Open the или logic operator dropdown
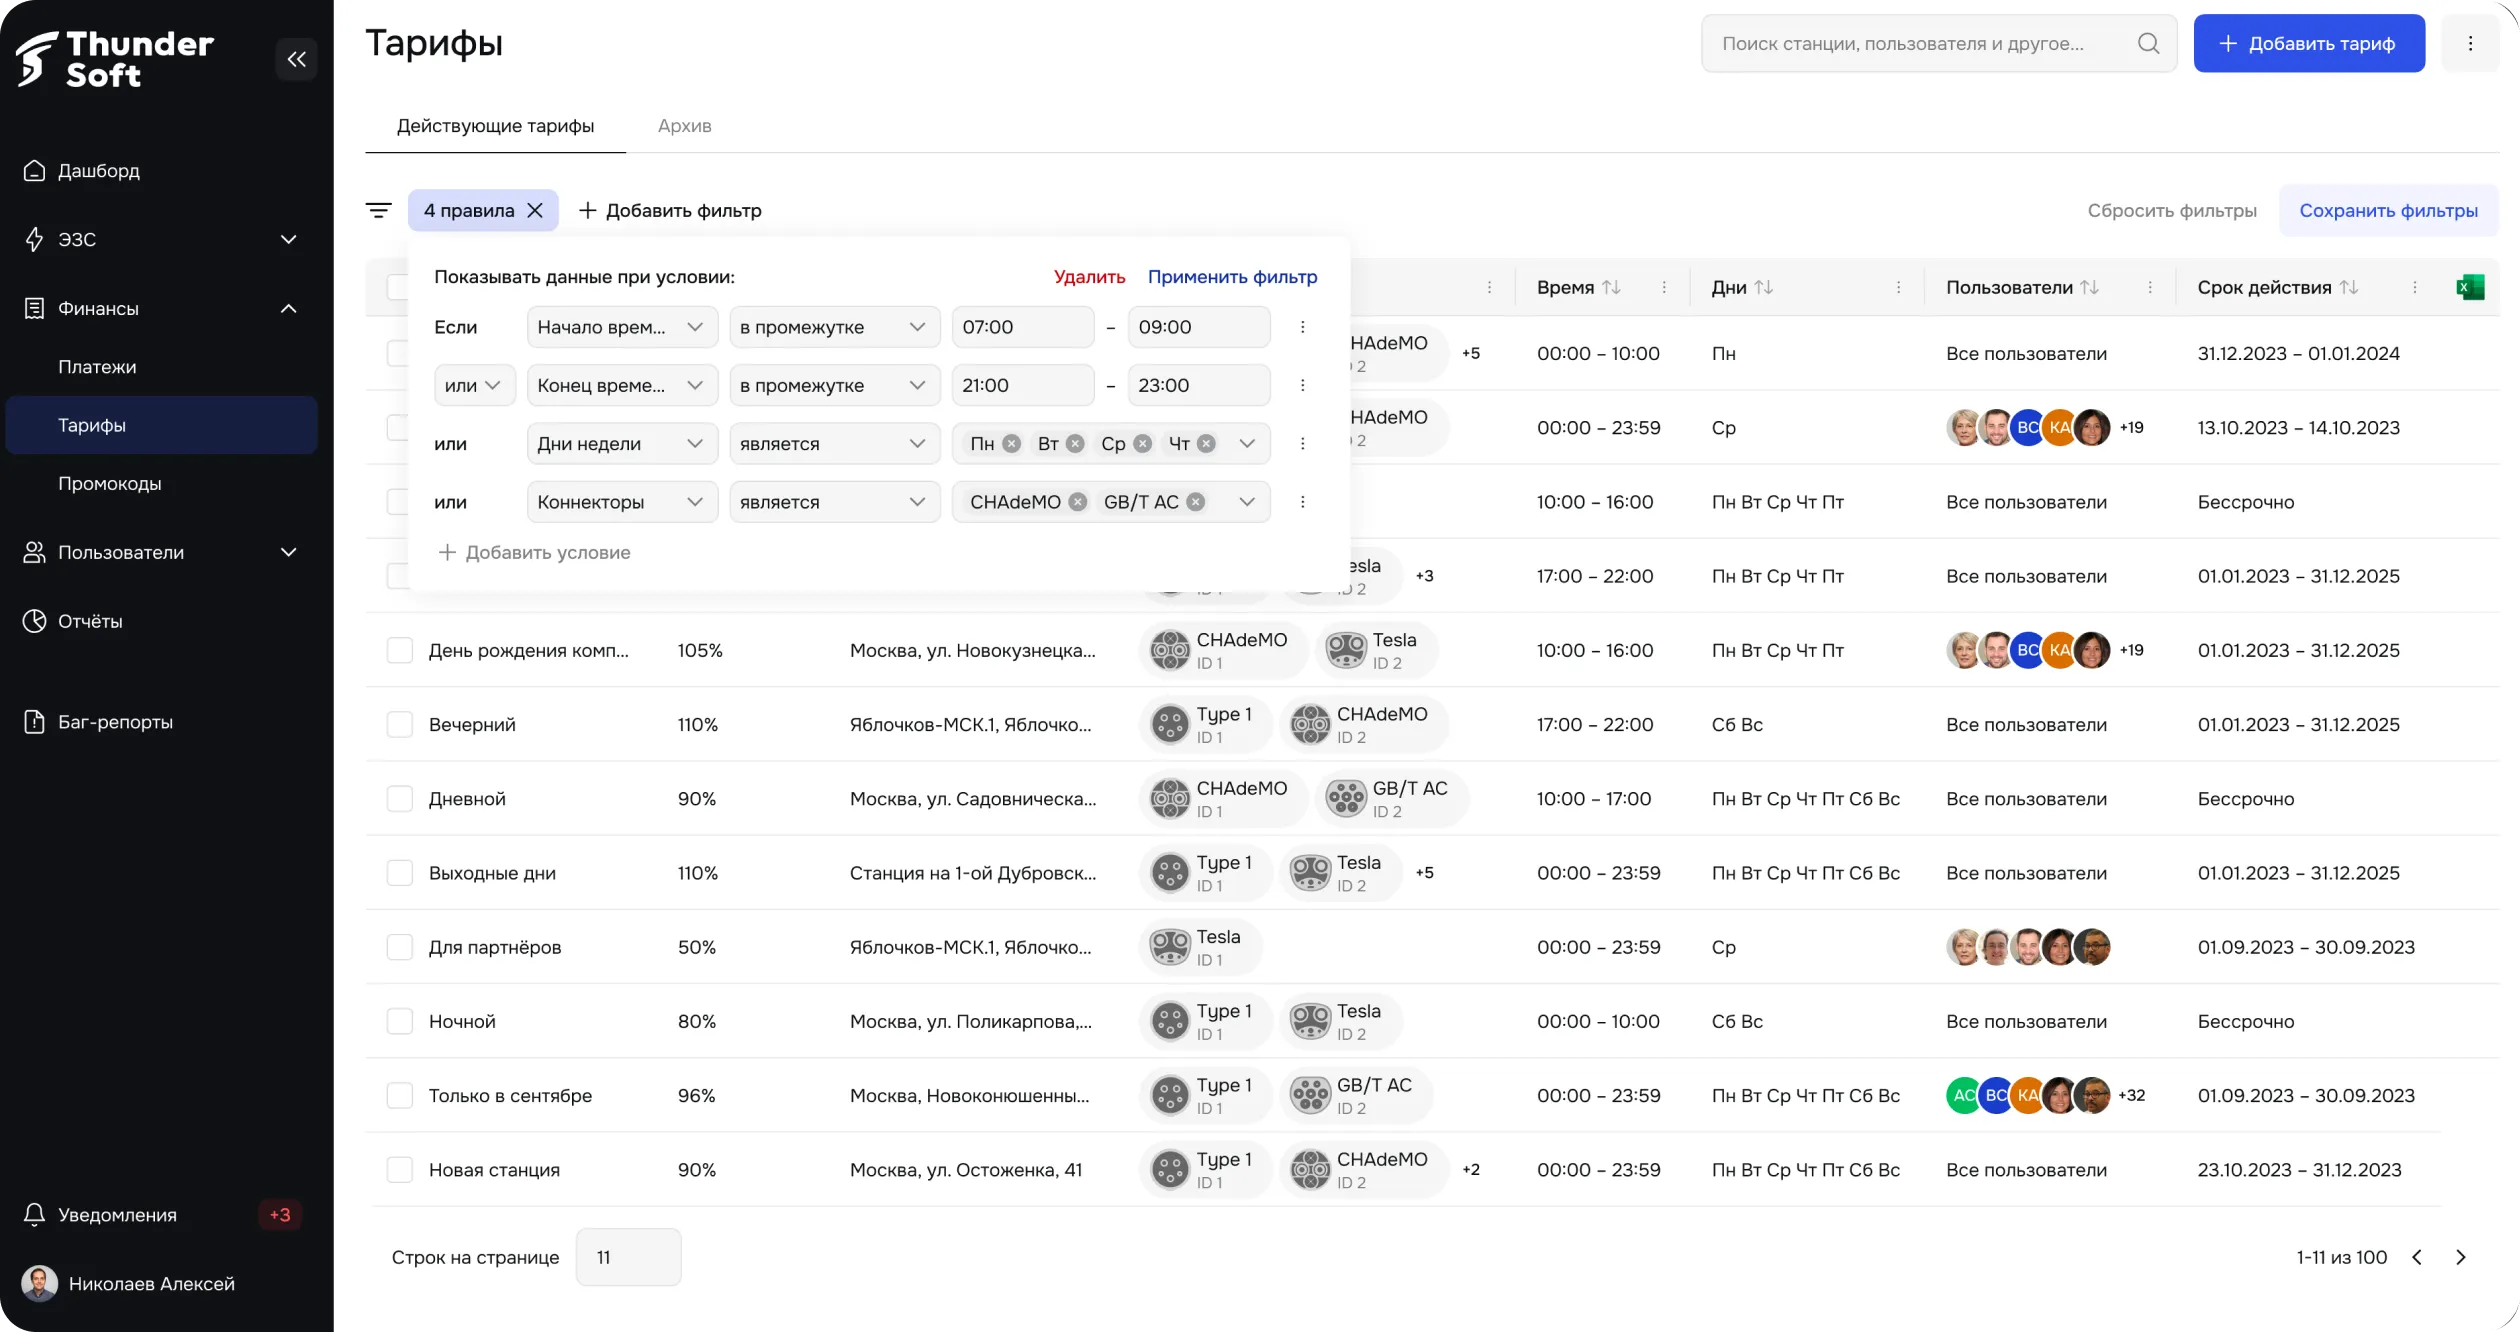2520x1332 pixels. tap(474, 386)
